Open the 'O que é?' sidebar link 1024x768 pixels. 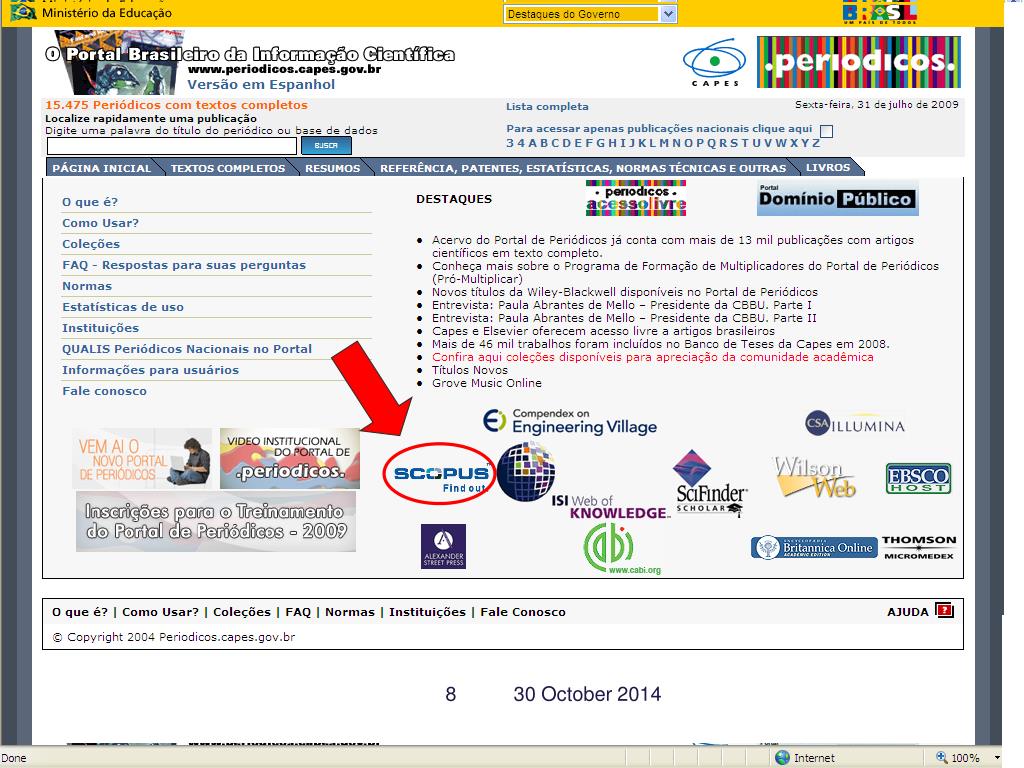90,202
